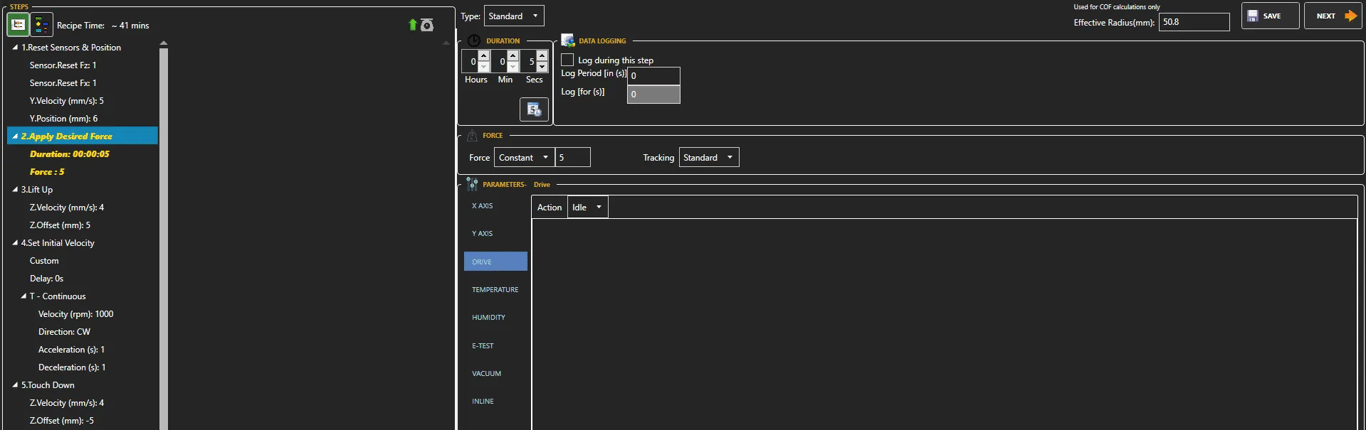Increase the Min value
This screenshot has height=430, width=1366.
coord(513,56)
